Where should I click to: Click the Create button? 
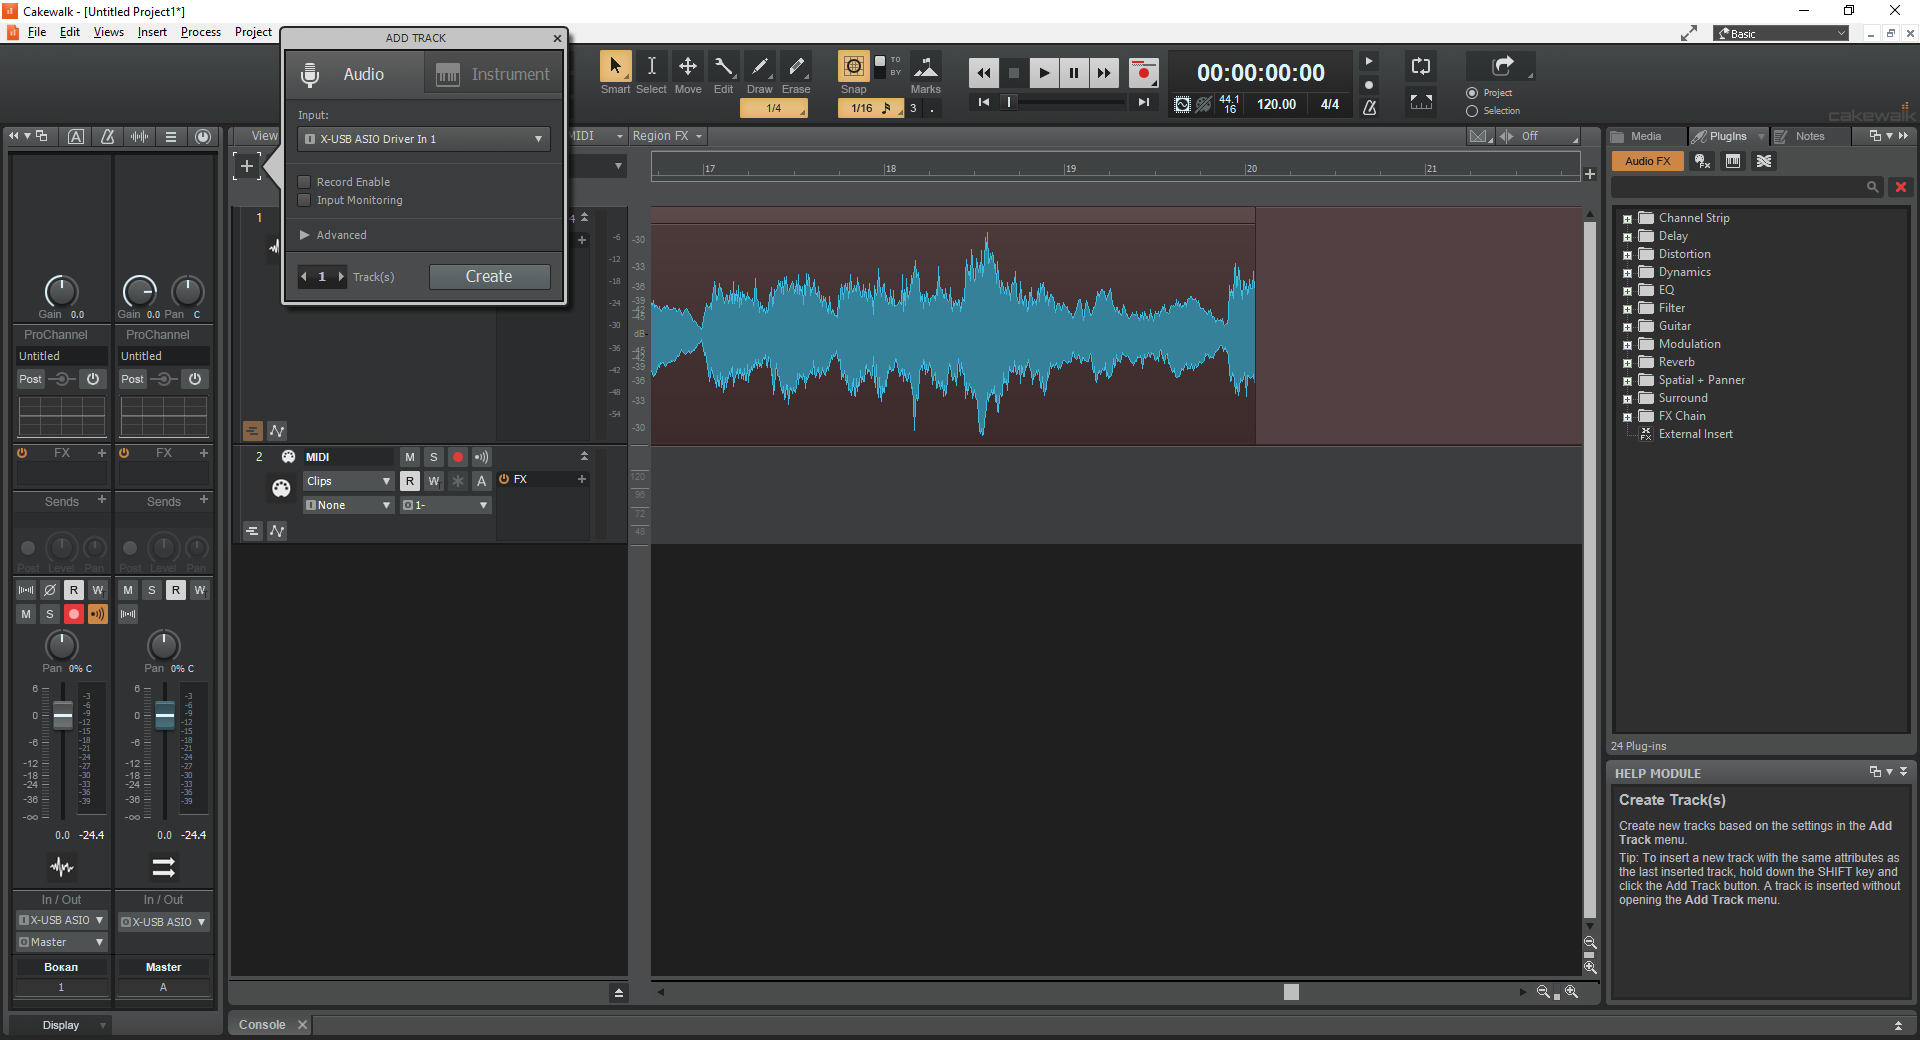489,277
